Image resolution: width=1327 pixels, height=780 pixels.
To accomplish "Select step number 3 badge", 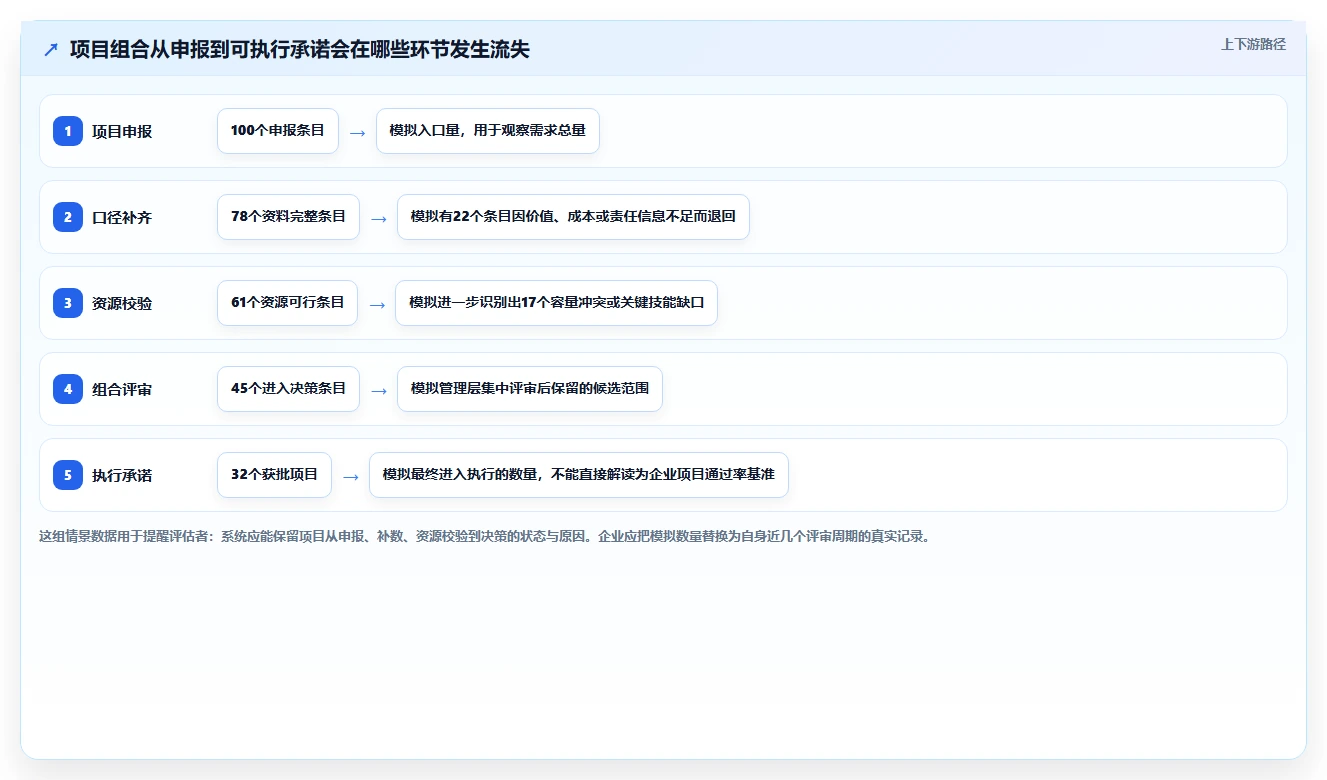I will (68, 303).
